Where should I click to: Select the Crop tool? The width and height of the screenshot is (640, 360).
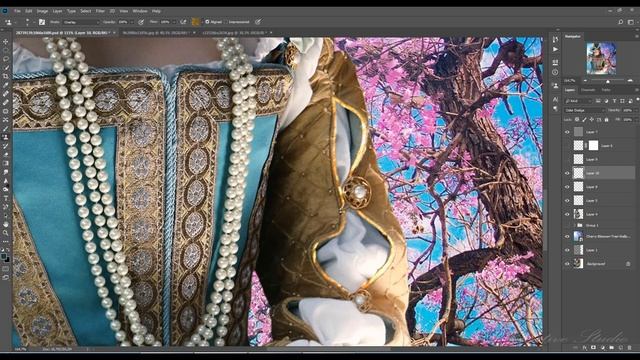click(x=6, y=76)
